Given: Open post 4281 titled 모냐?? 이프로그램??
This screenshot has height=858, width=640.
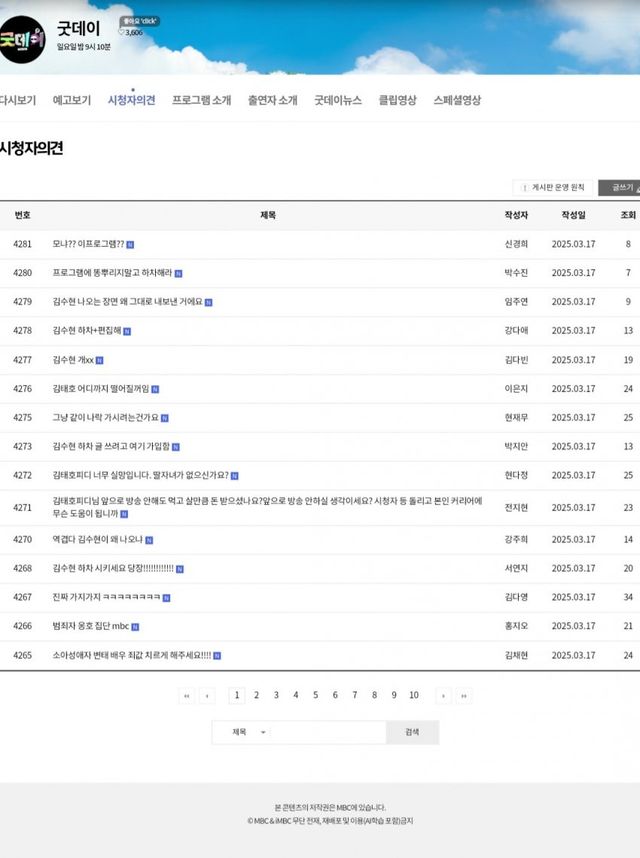Looking at the screenshot, I should coord(88,244).
